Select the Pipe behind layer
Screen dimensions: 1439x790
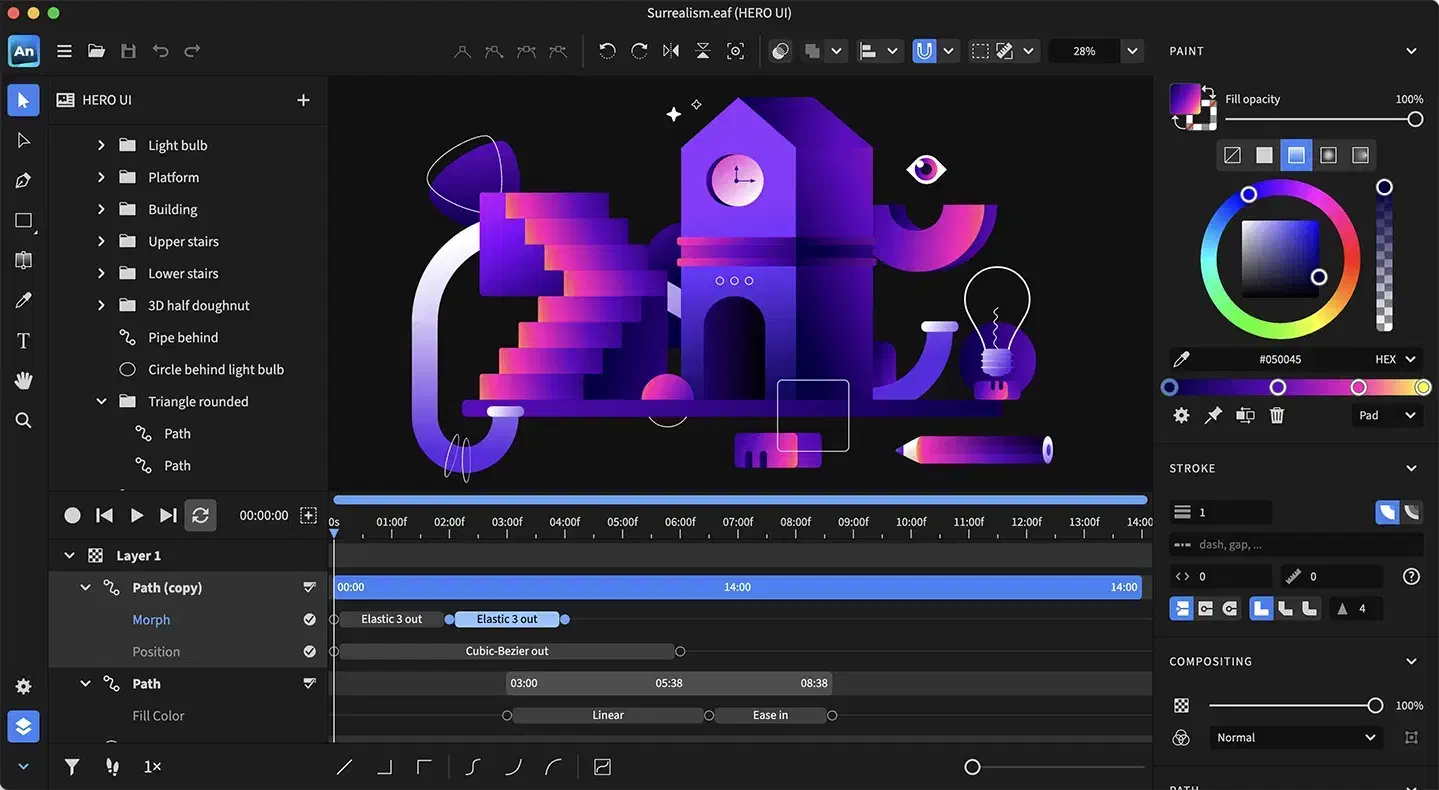pos(183,338)
